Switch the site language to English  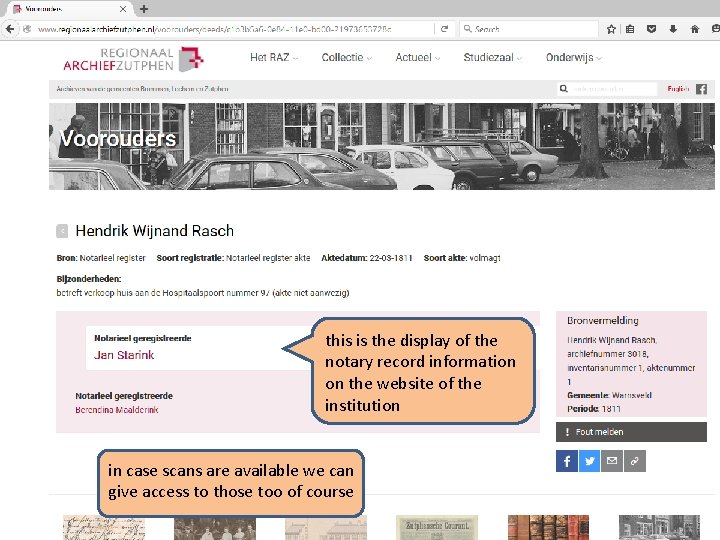[678, 89]
